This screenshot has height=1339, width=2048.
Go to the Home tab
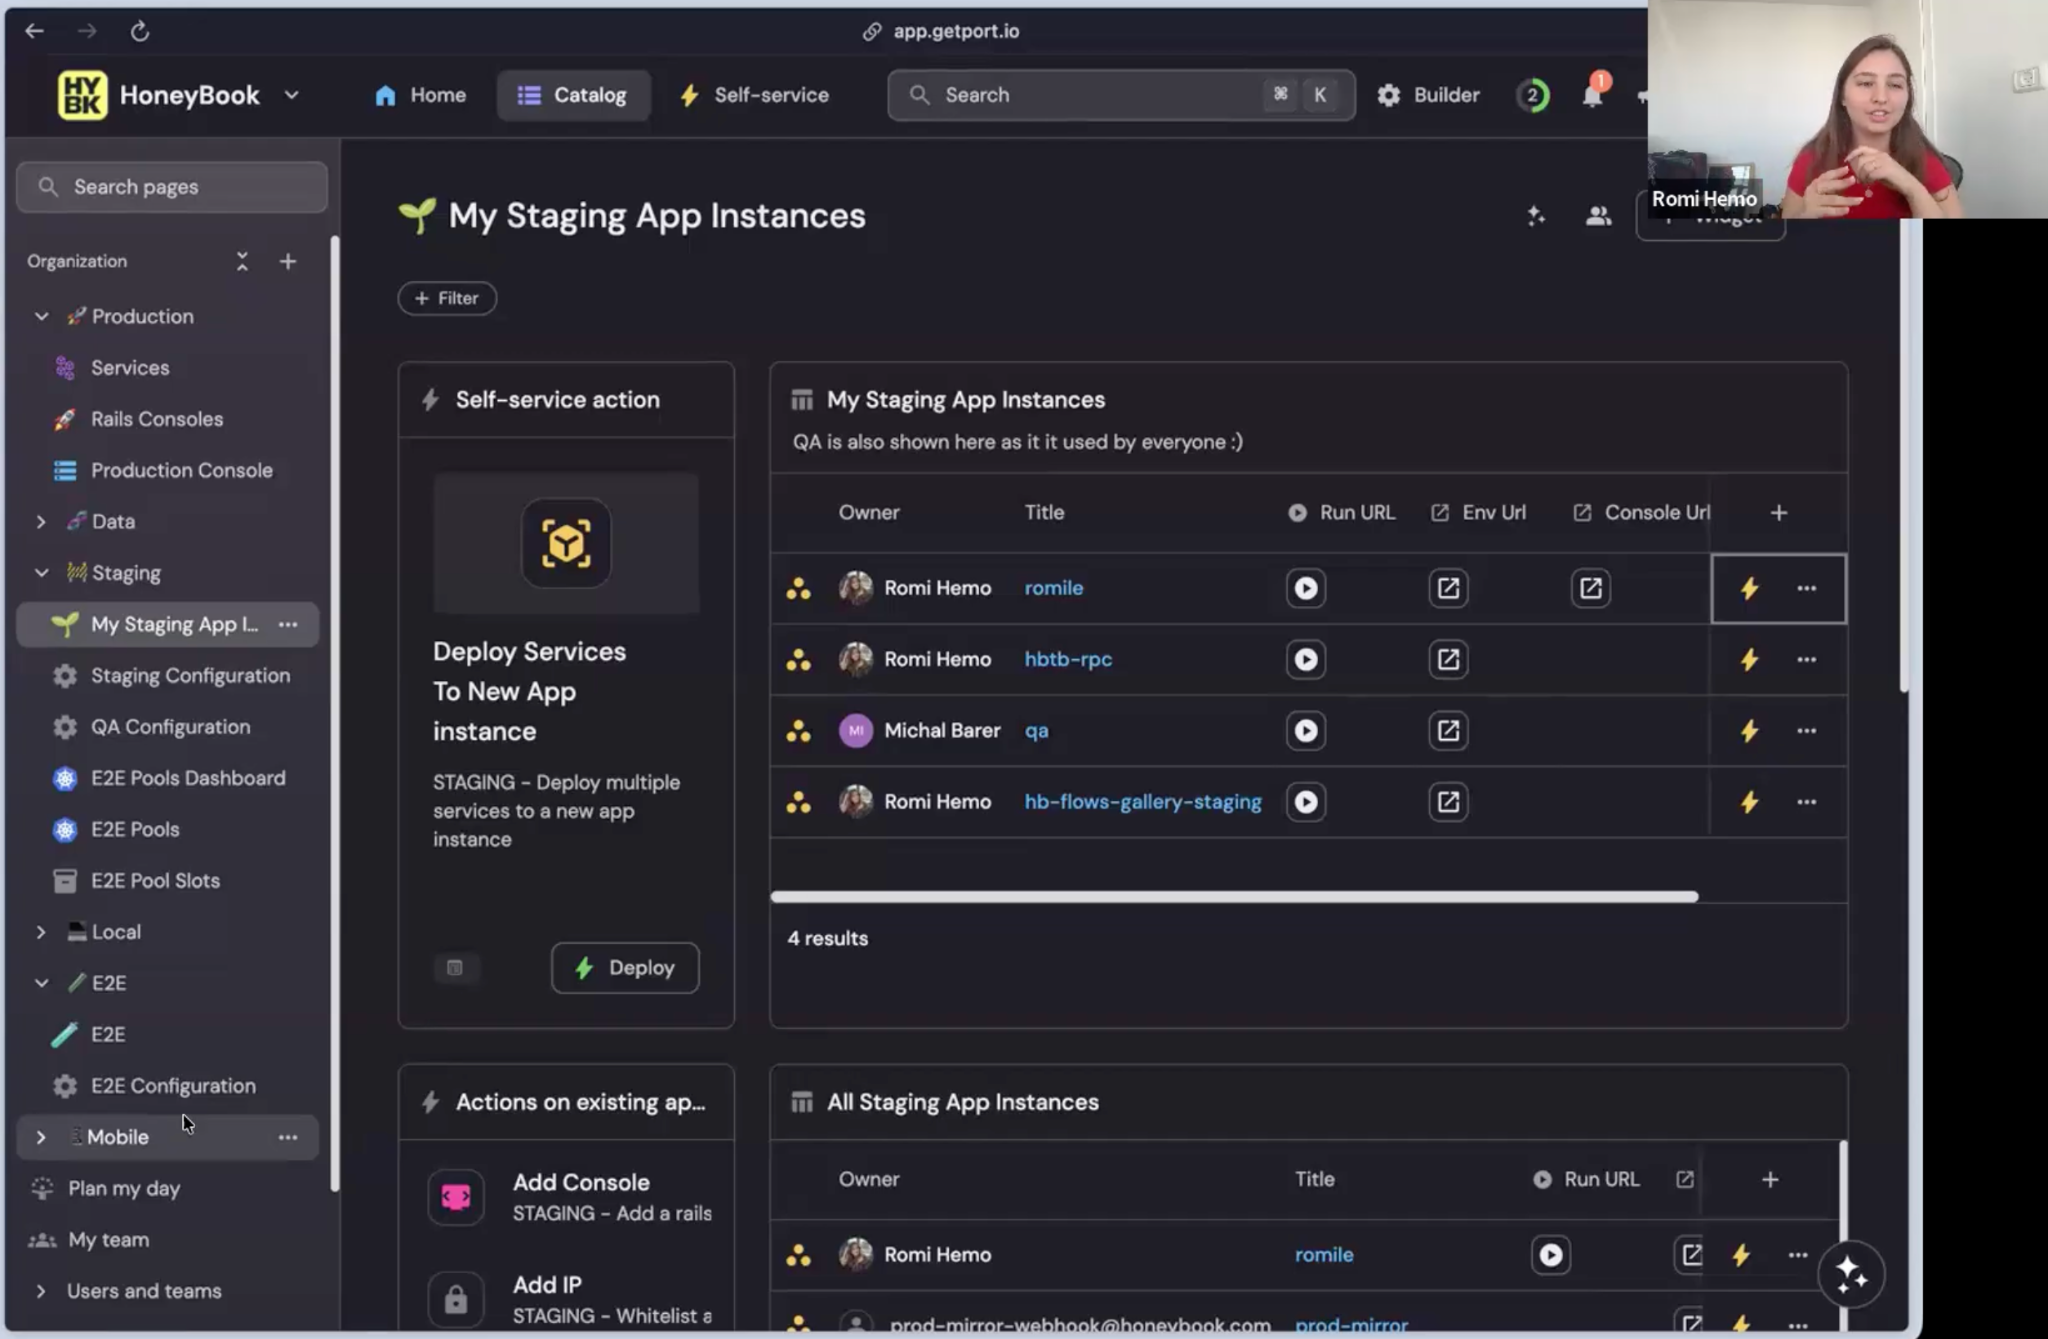click(420, 95)
